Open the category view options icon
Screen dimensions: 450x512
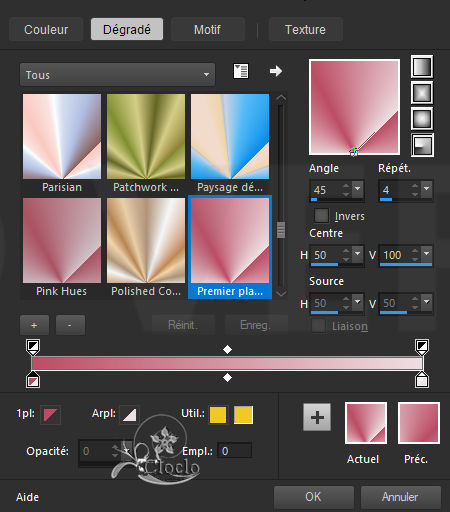point(241,71)
